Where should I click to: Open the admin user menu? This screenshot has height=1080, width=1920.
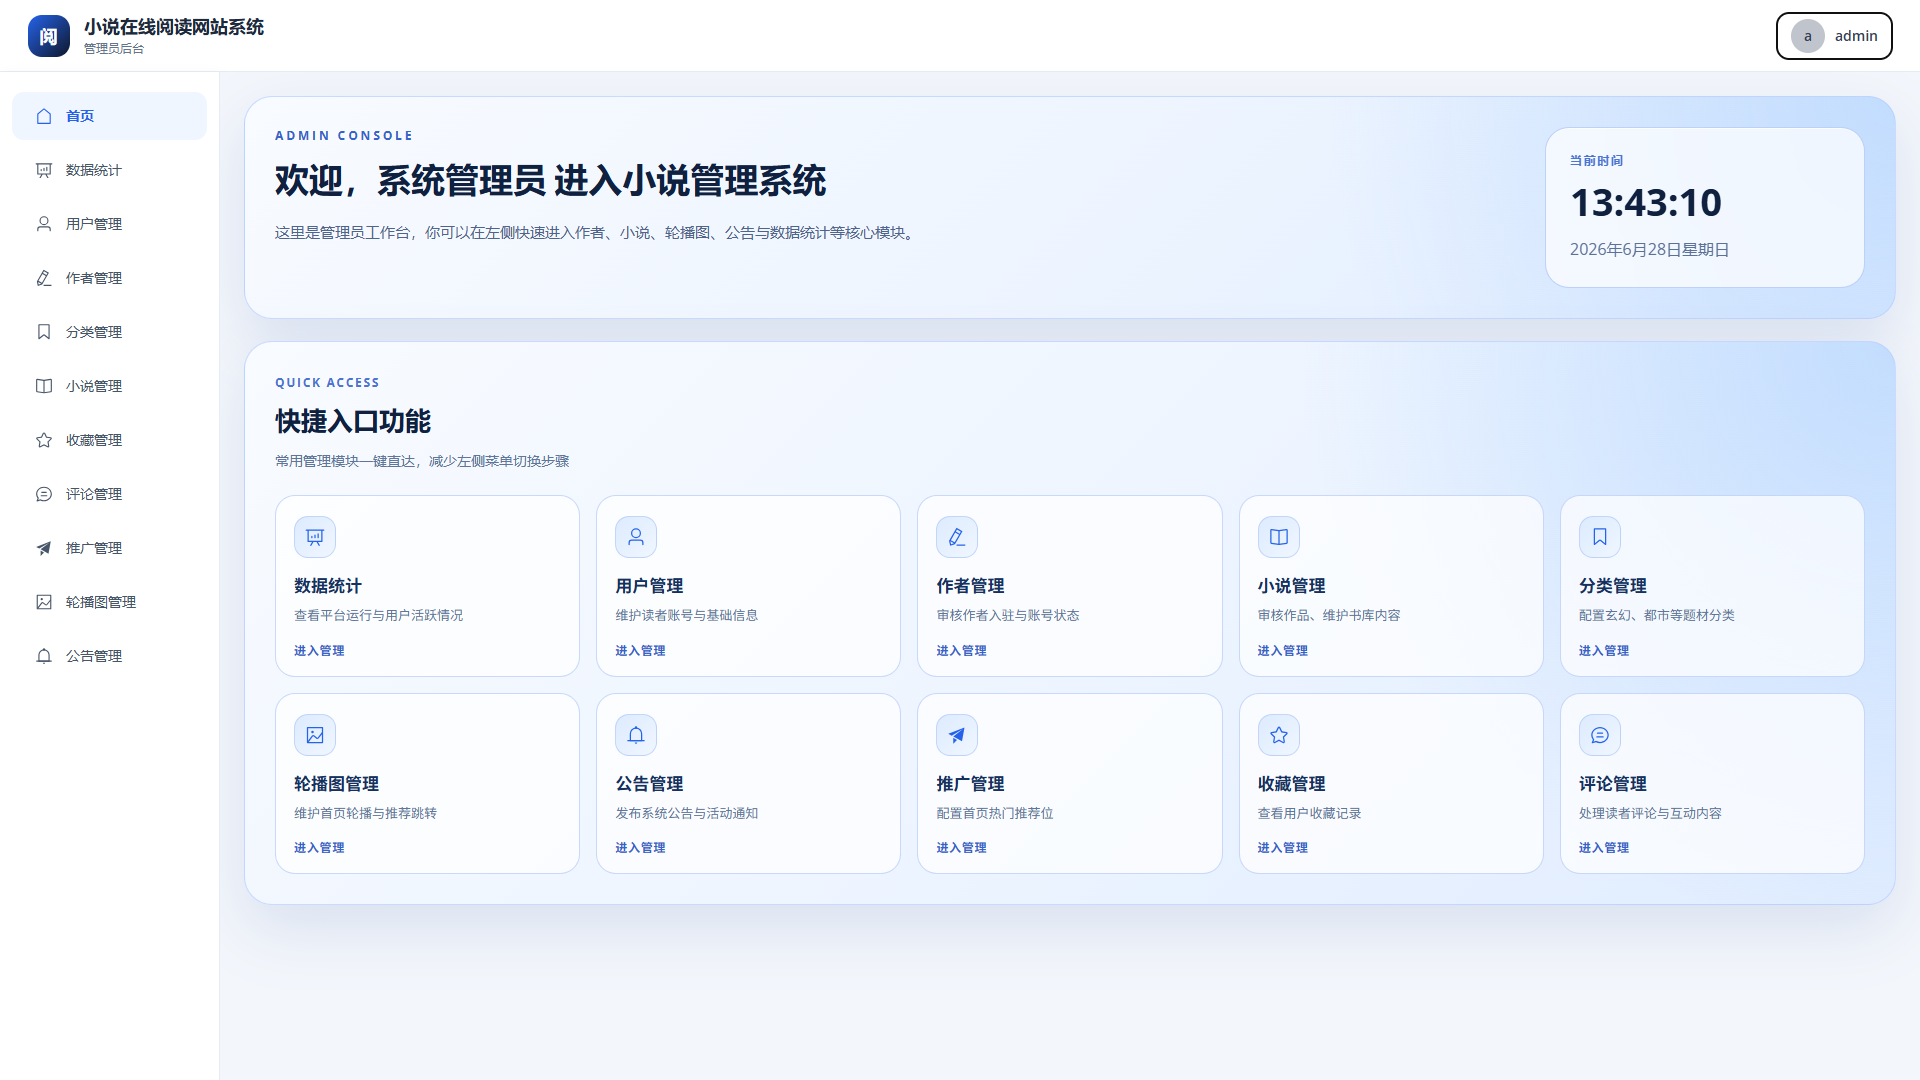(1834, 36)
